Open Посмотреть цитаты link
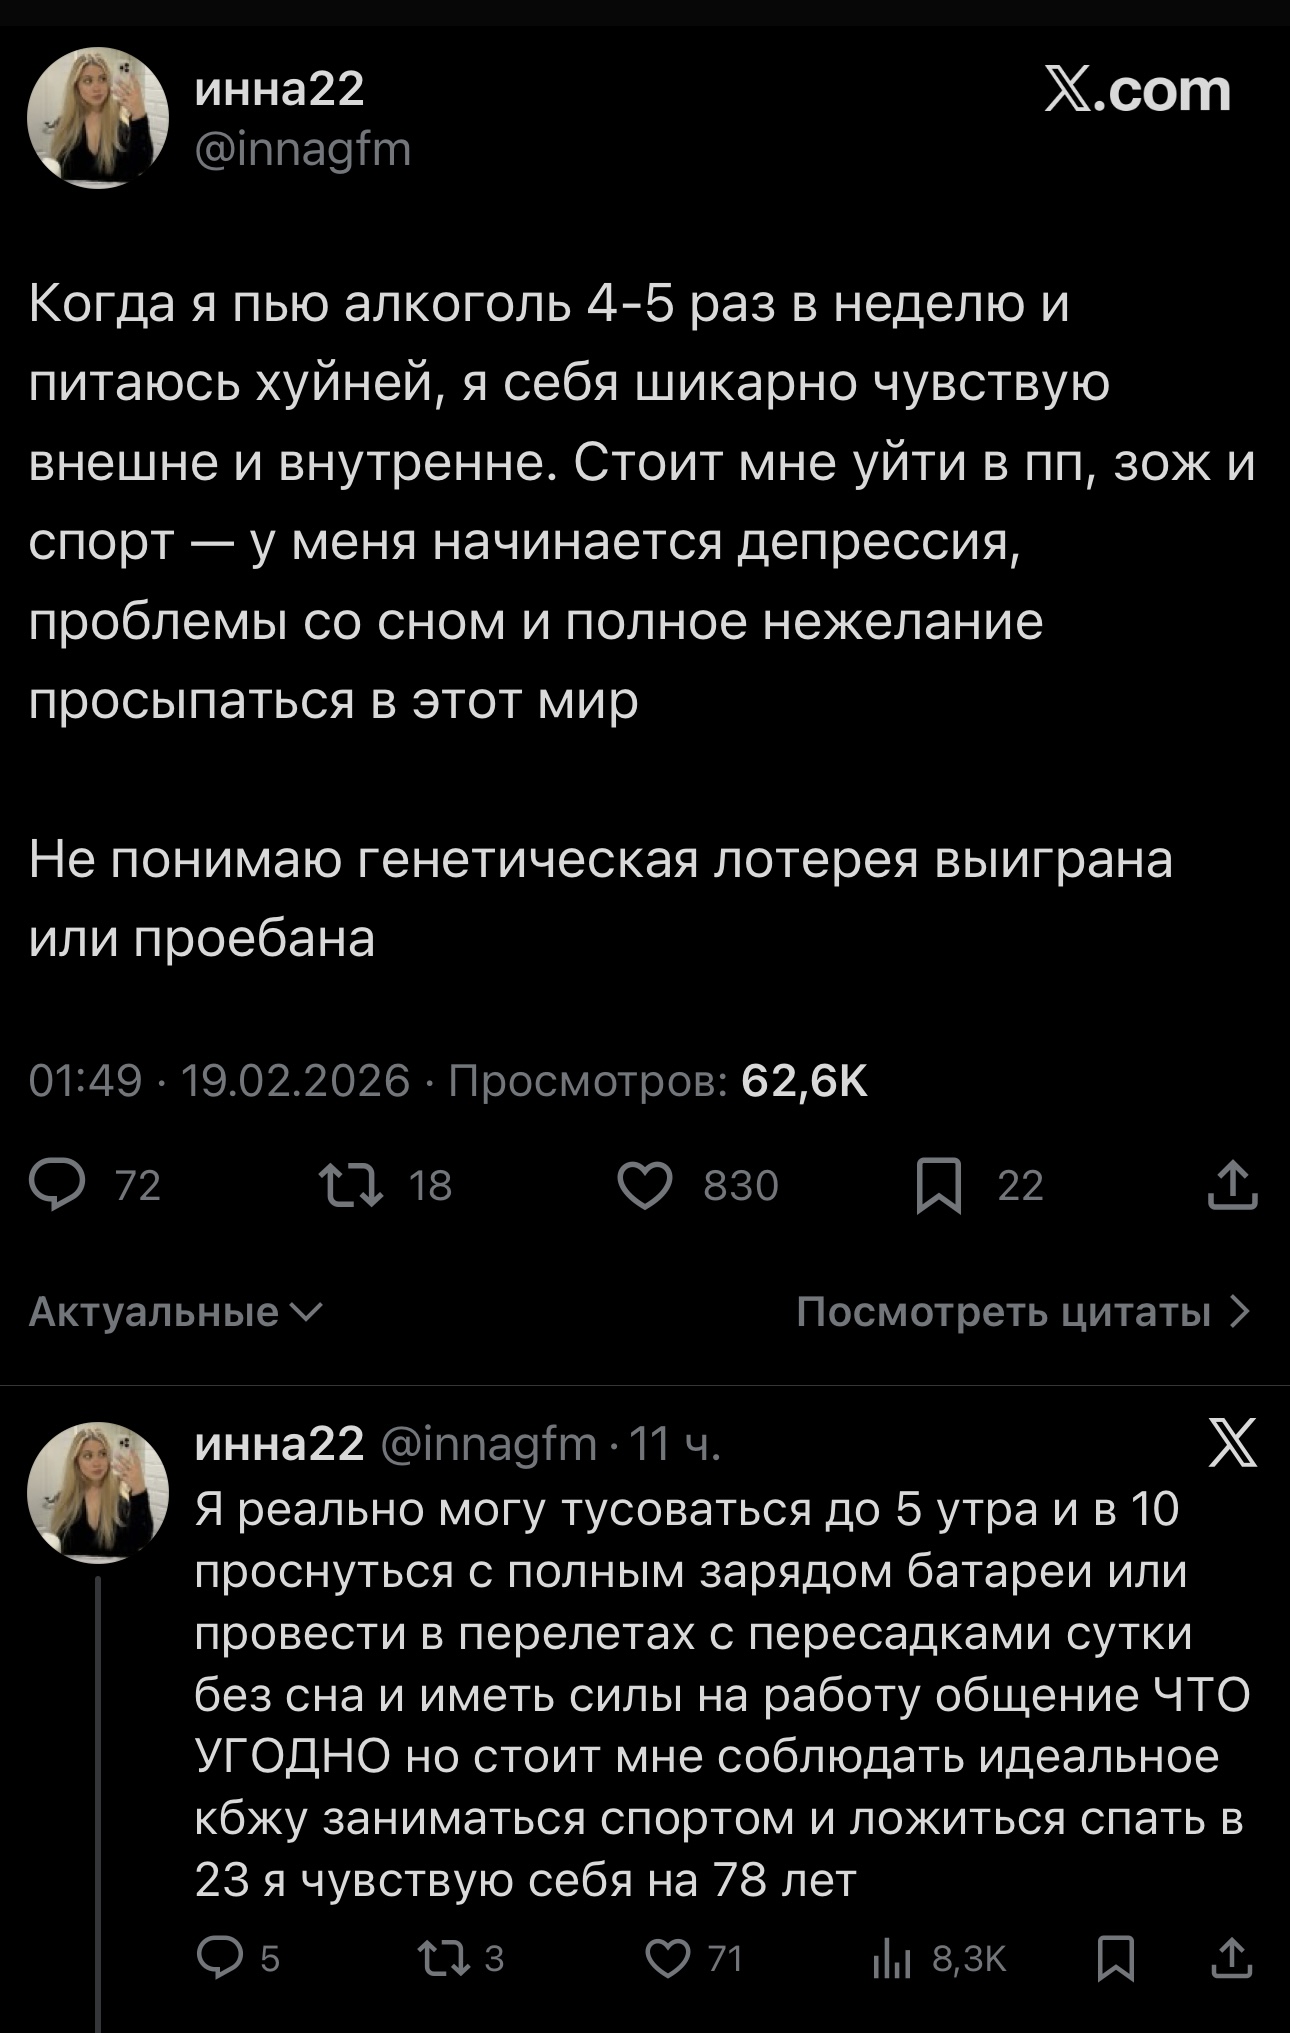The width and height of the screenshot is (1290, 2033). pos(1003,1312)
